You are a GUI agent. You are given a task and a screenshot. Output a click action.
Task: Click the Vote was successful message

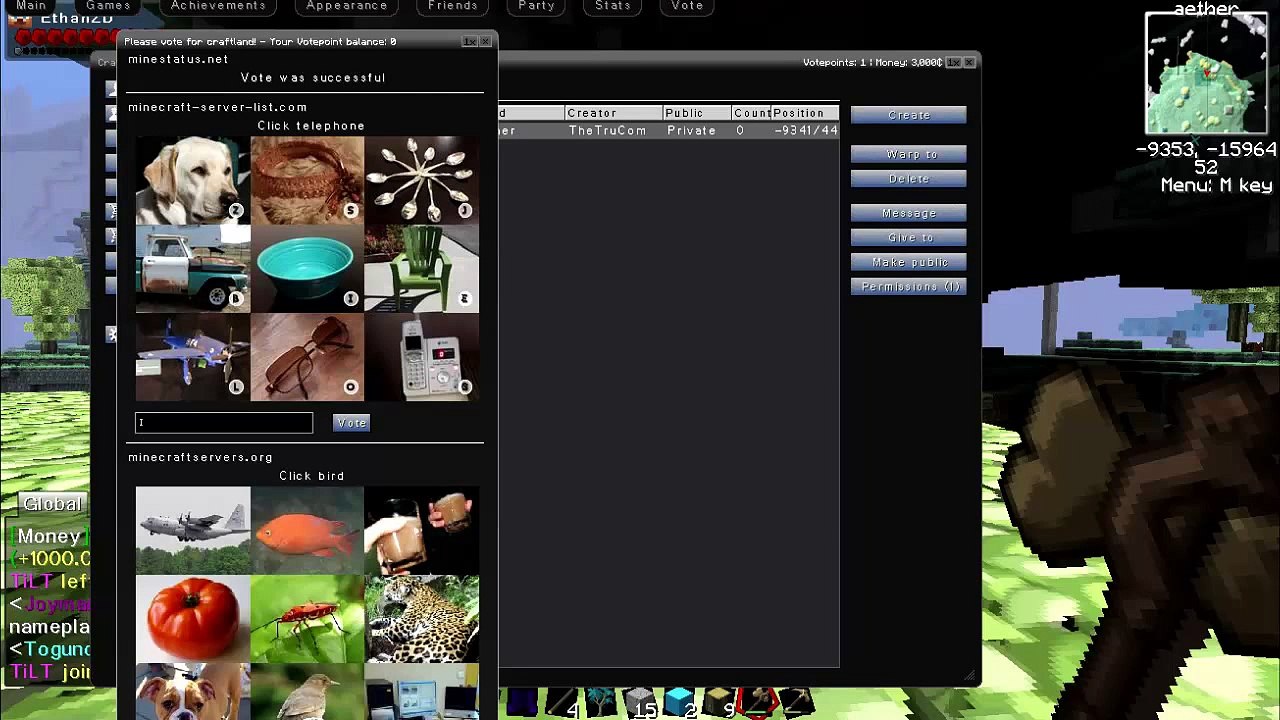click(x=313, y=78)
